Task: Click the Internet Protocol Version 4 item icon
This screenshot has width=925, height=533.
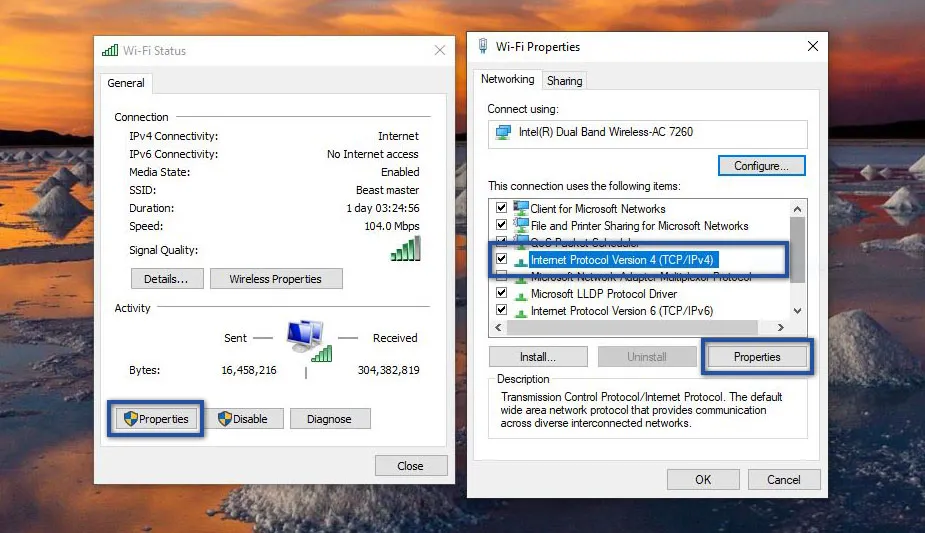Action: [521, 261]
